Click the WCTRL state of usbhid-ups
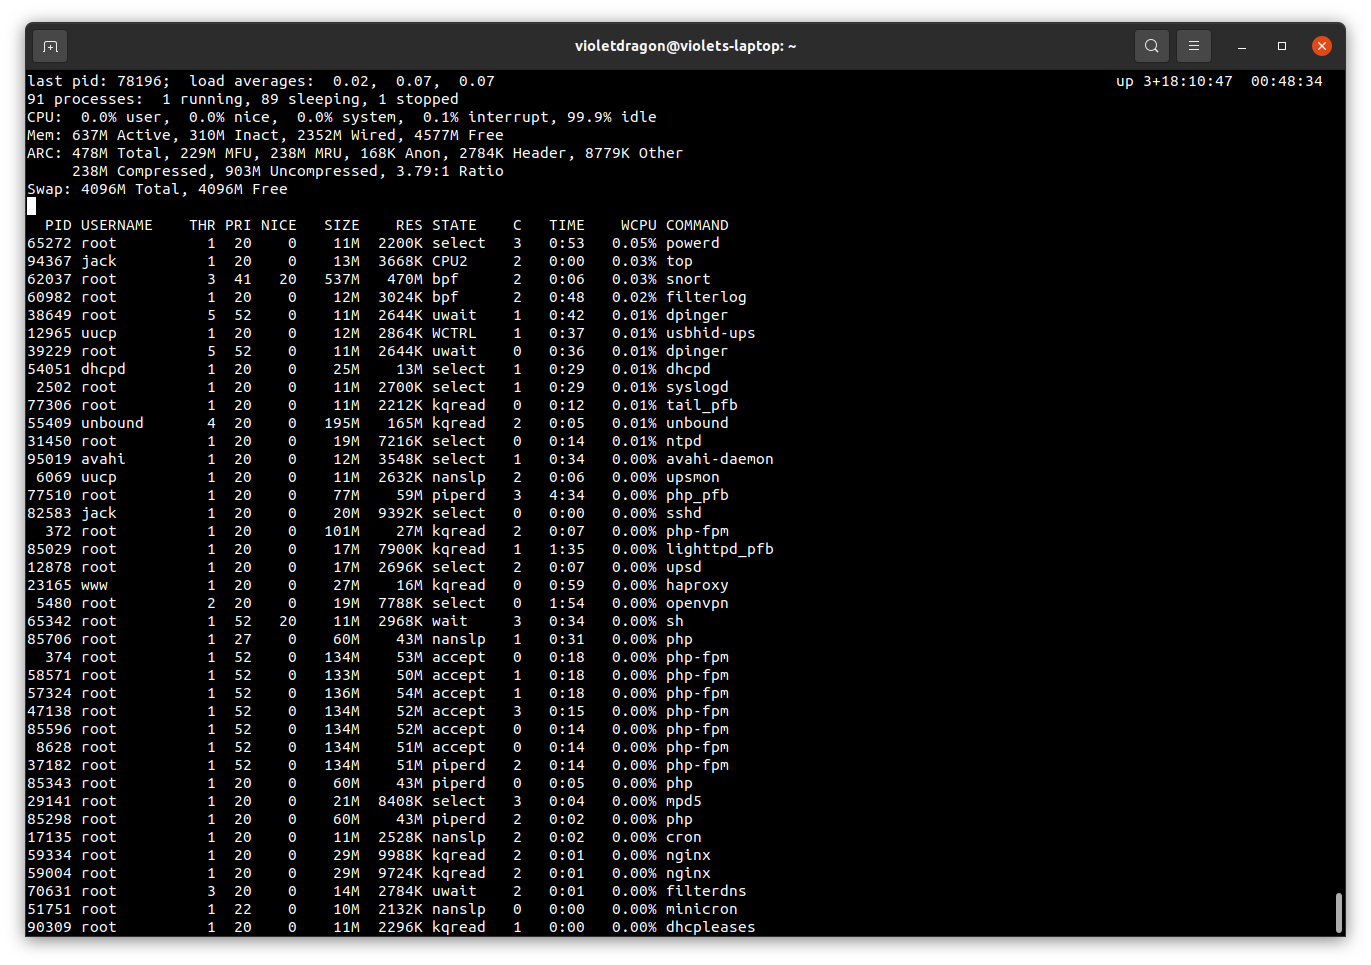The height and width of the screenshot is (965, 1371). point(455,333)
